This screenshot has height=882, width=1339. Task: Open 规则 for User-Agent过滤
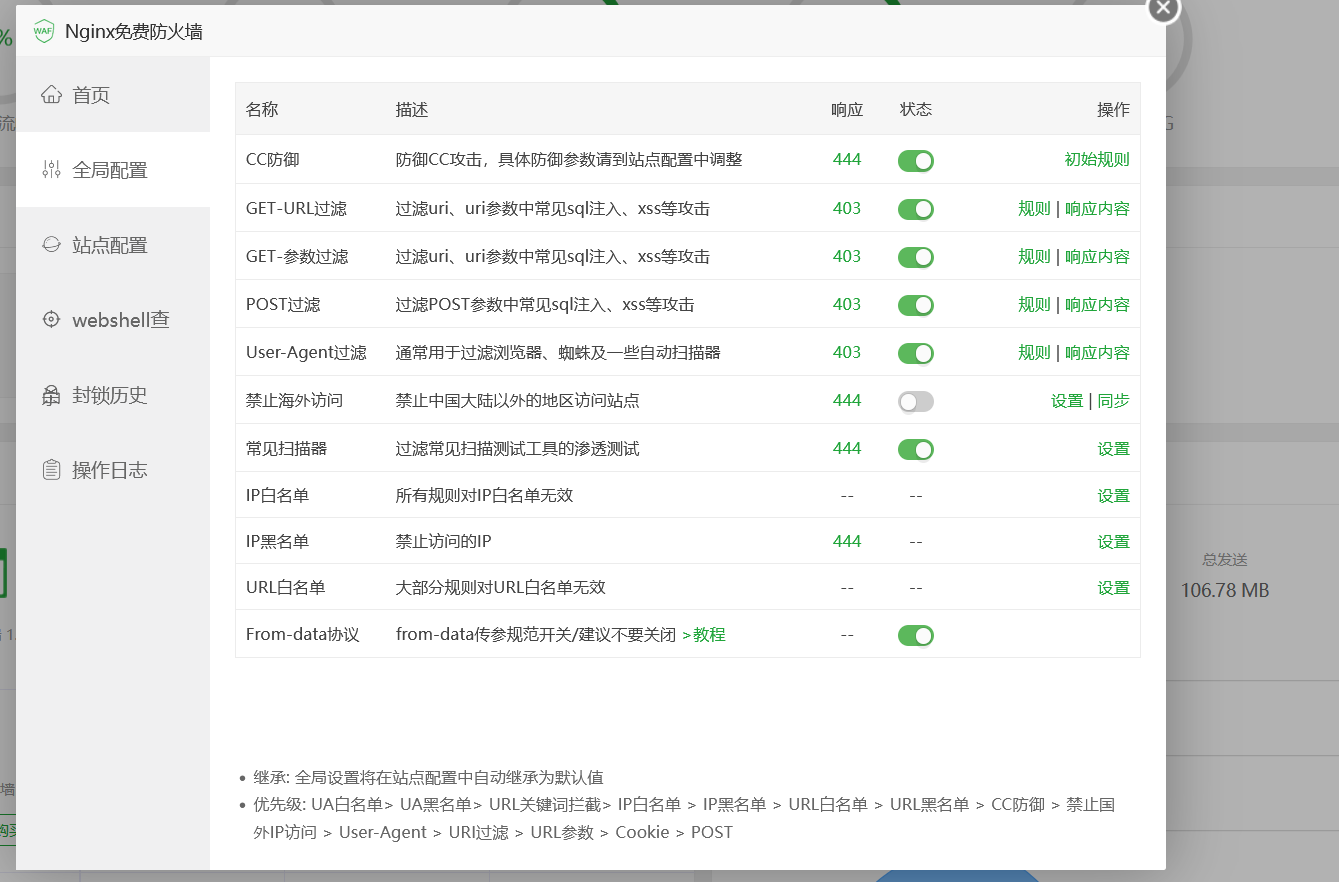click(x=1034, y=352)
